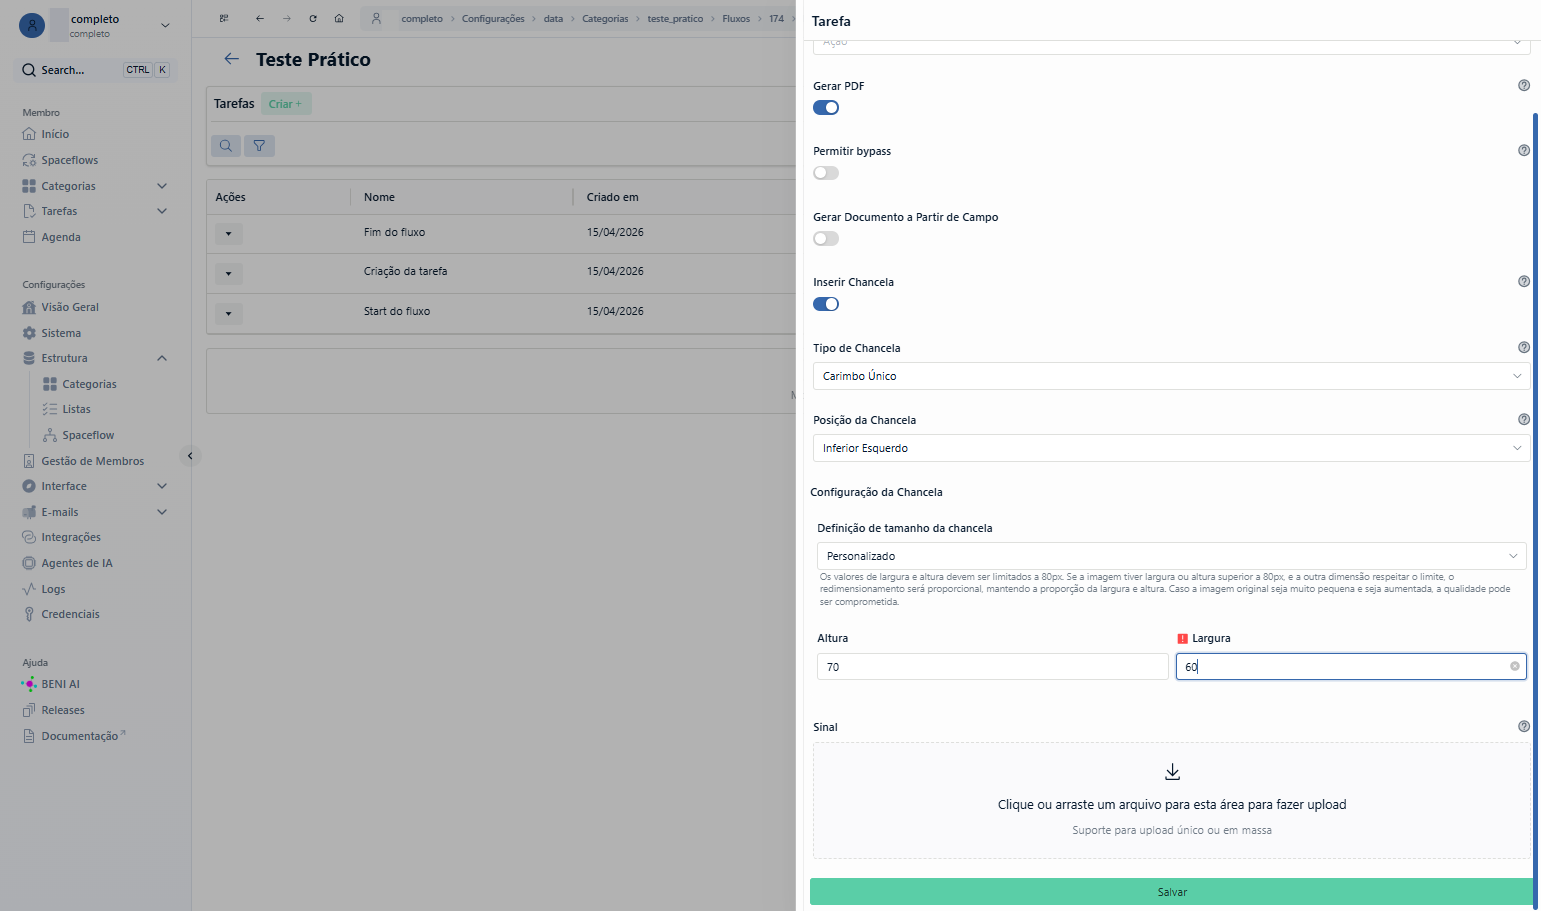Disable the Gerar PDF toggle
The image size is (1541, 911).
pyautogui.click(x=826, y=108)
